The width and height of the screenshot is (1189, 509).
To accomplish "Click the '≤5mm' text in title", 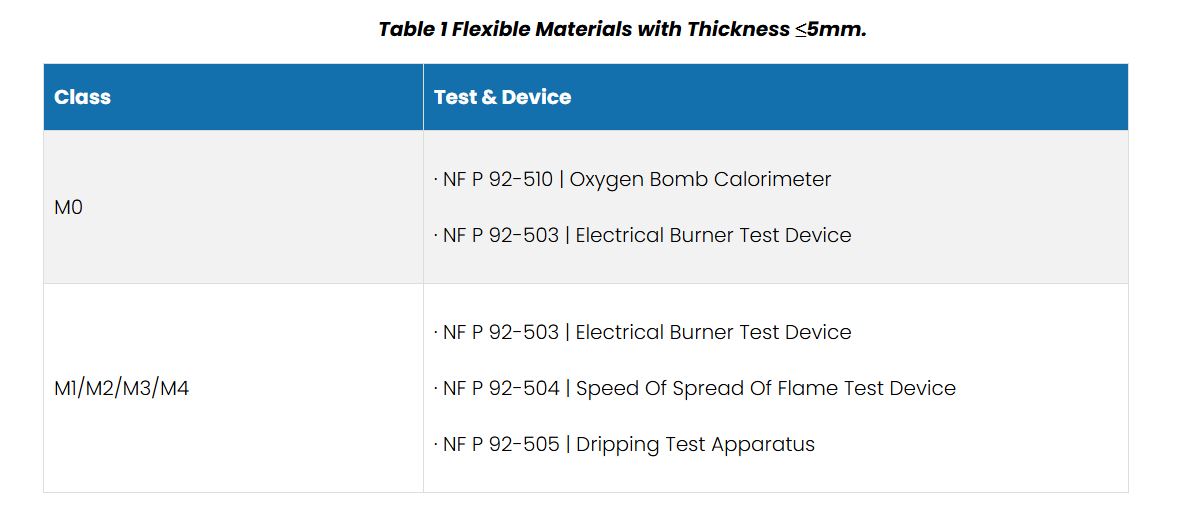I will tap(830, 29).
